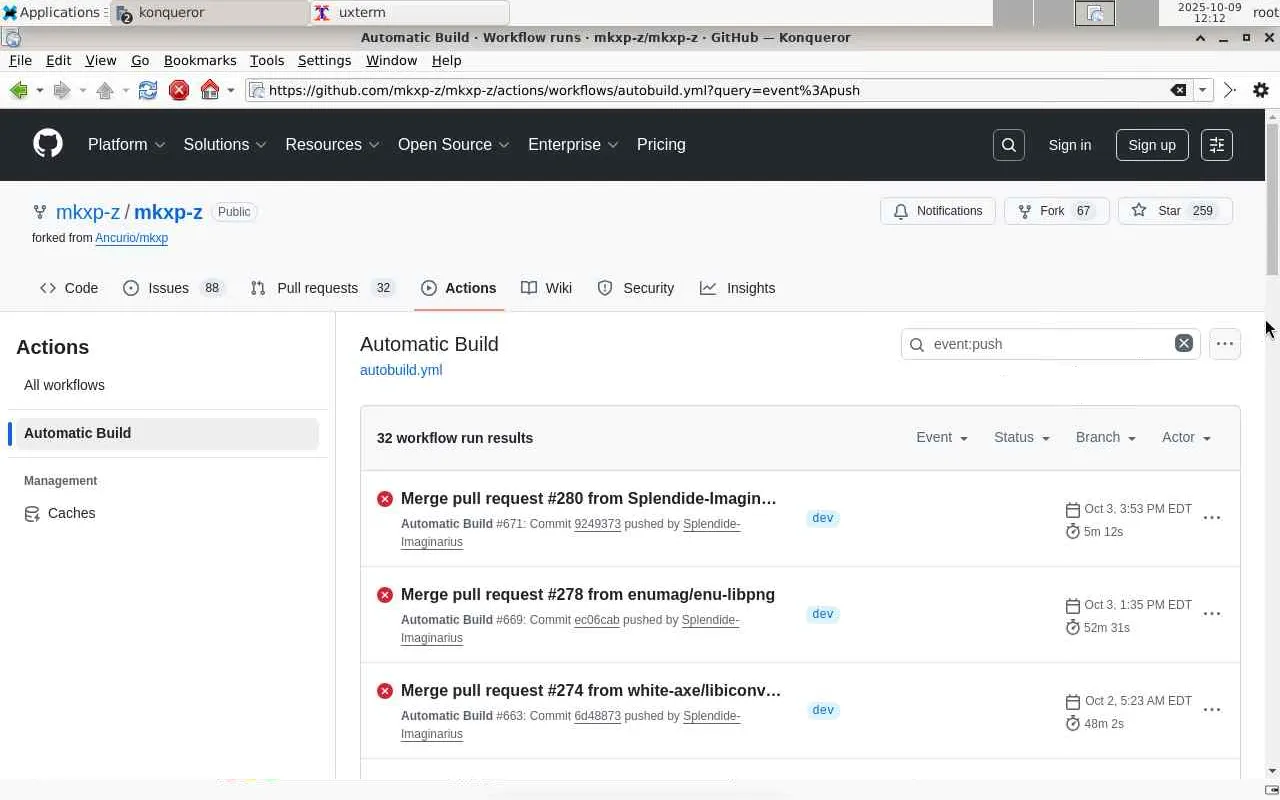Image resolution: width=1280 pixels, height=800 pixels.
Task: Click the Notifications bell button
Action: click(937, 211)
